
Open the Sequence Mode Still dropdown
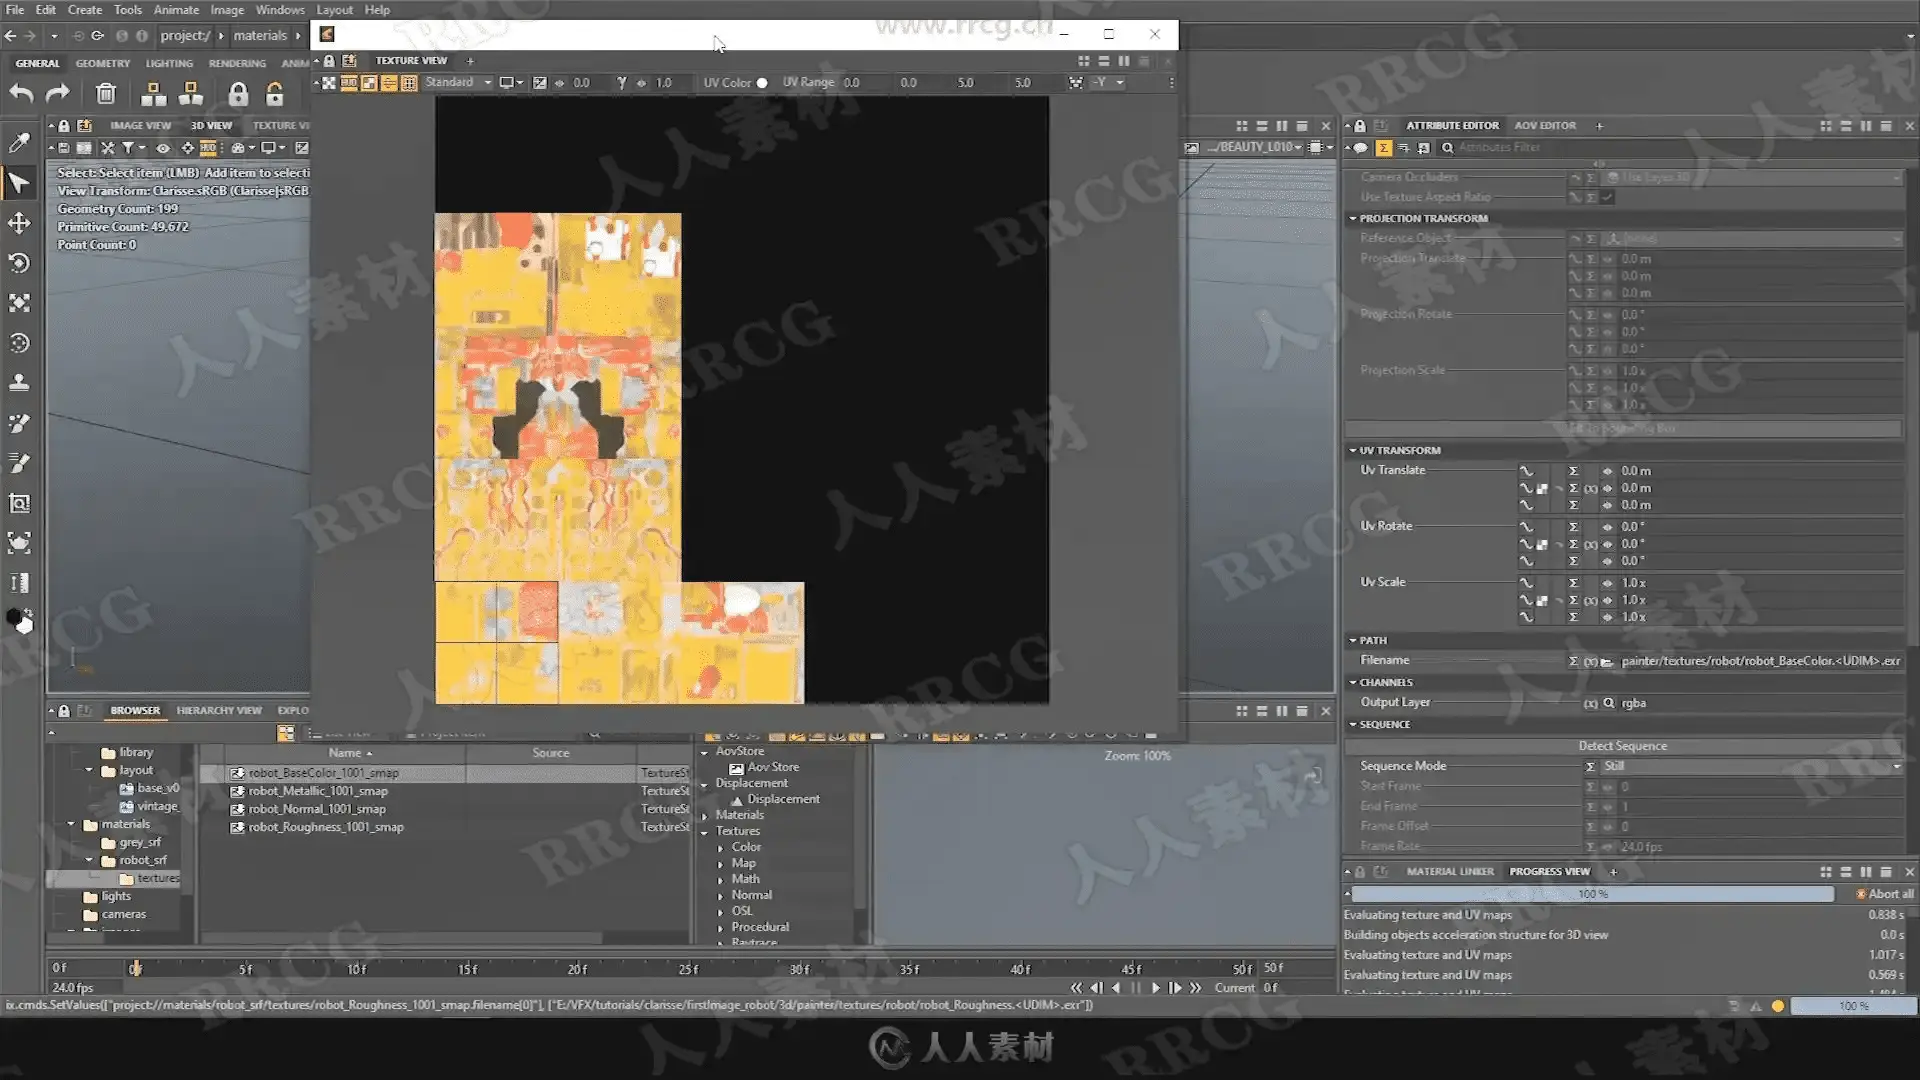tap(1750, 766)
